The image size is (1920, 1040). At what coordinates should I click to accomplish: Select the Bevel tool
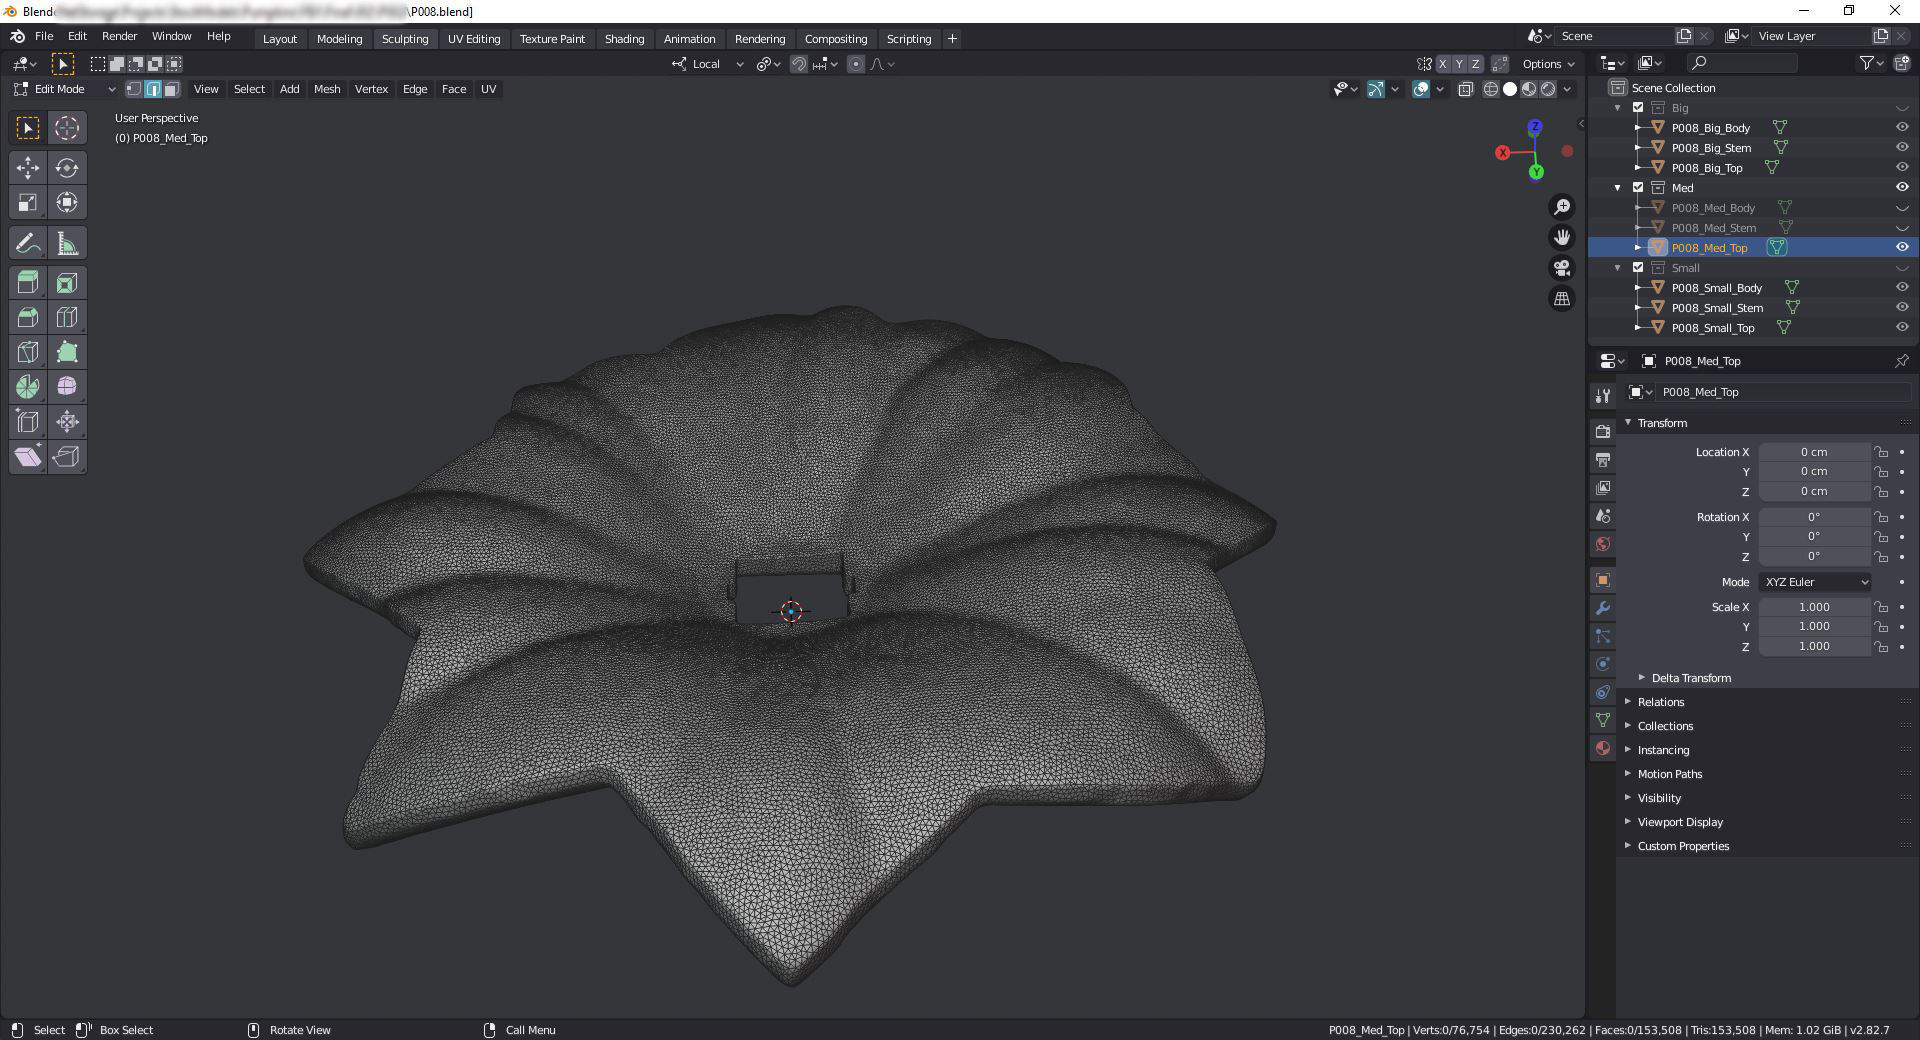tap(28, 318)
